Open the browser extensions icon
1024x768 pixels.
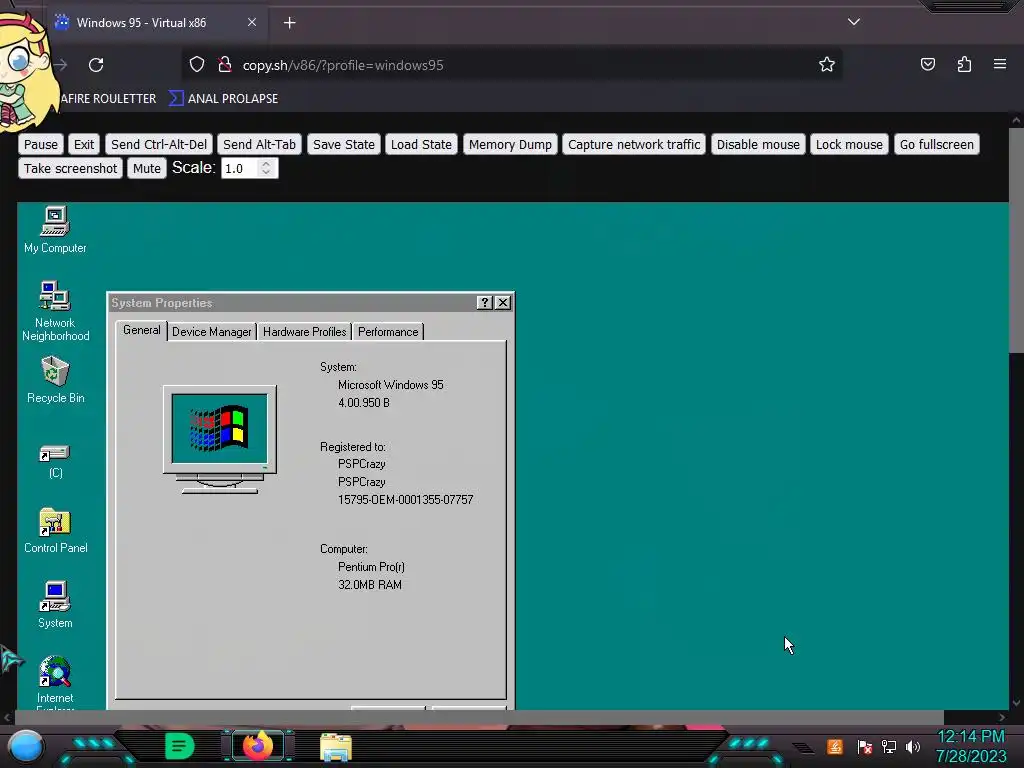pos(964,64)
